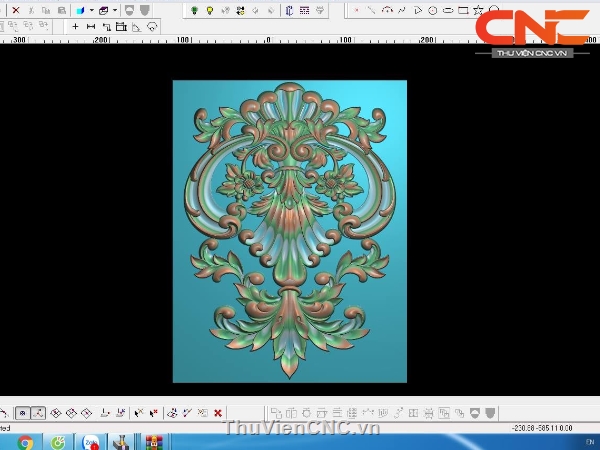Click the third diamond view icon at bottom
The height and width of the screenshot is (450, 600).
pyautogui.click(x=86, y=413)
